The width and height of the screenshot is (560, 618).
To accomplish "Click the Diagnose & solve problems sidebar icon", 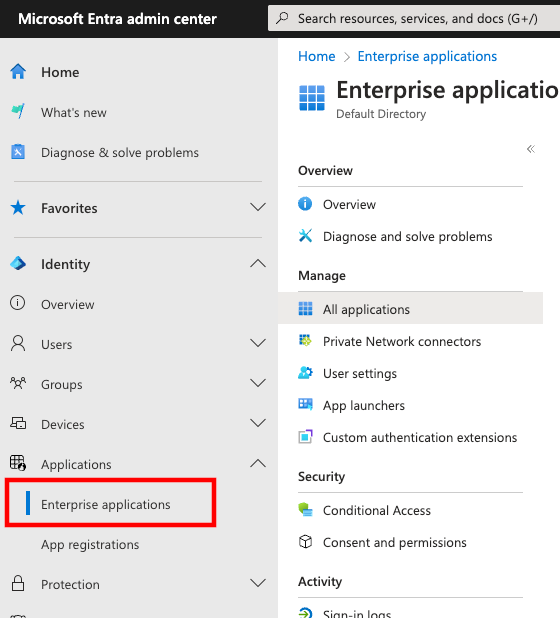I will [18, 152].
